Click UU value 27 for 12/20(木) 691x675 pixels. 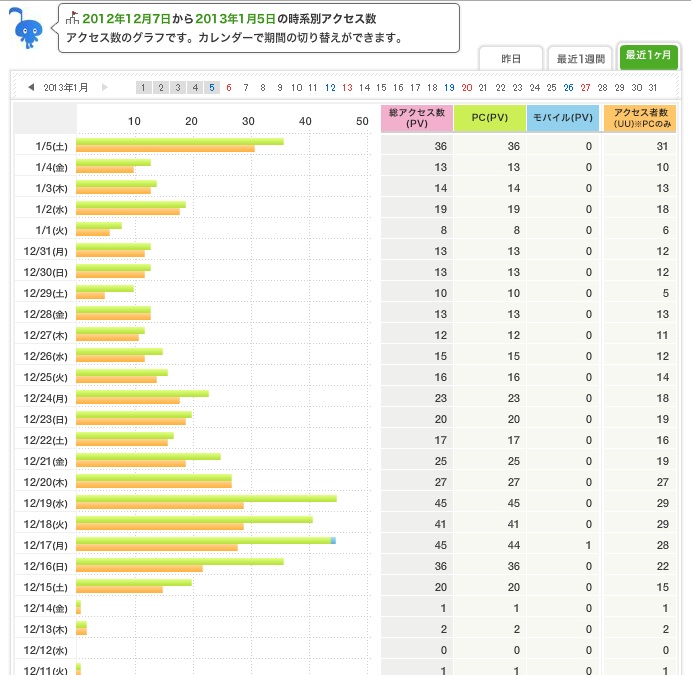(662, 482)
